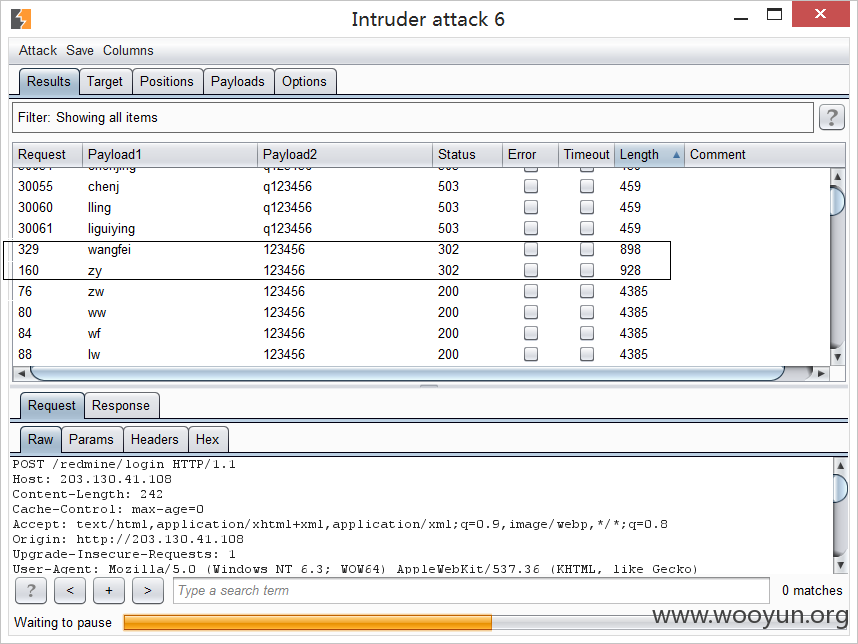858x644 pixels.
Task: Select the Results tab
Action: [x=49, y=82]
